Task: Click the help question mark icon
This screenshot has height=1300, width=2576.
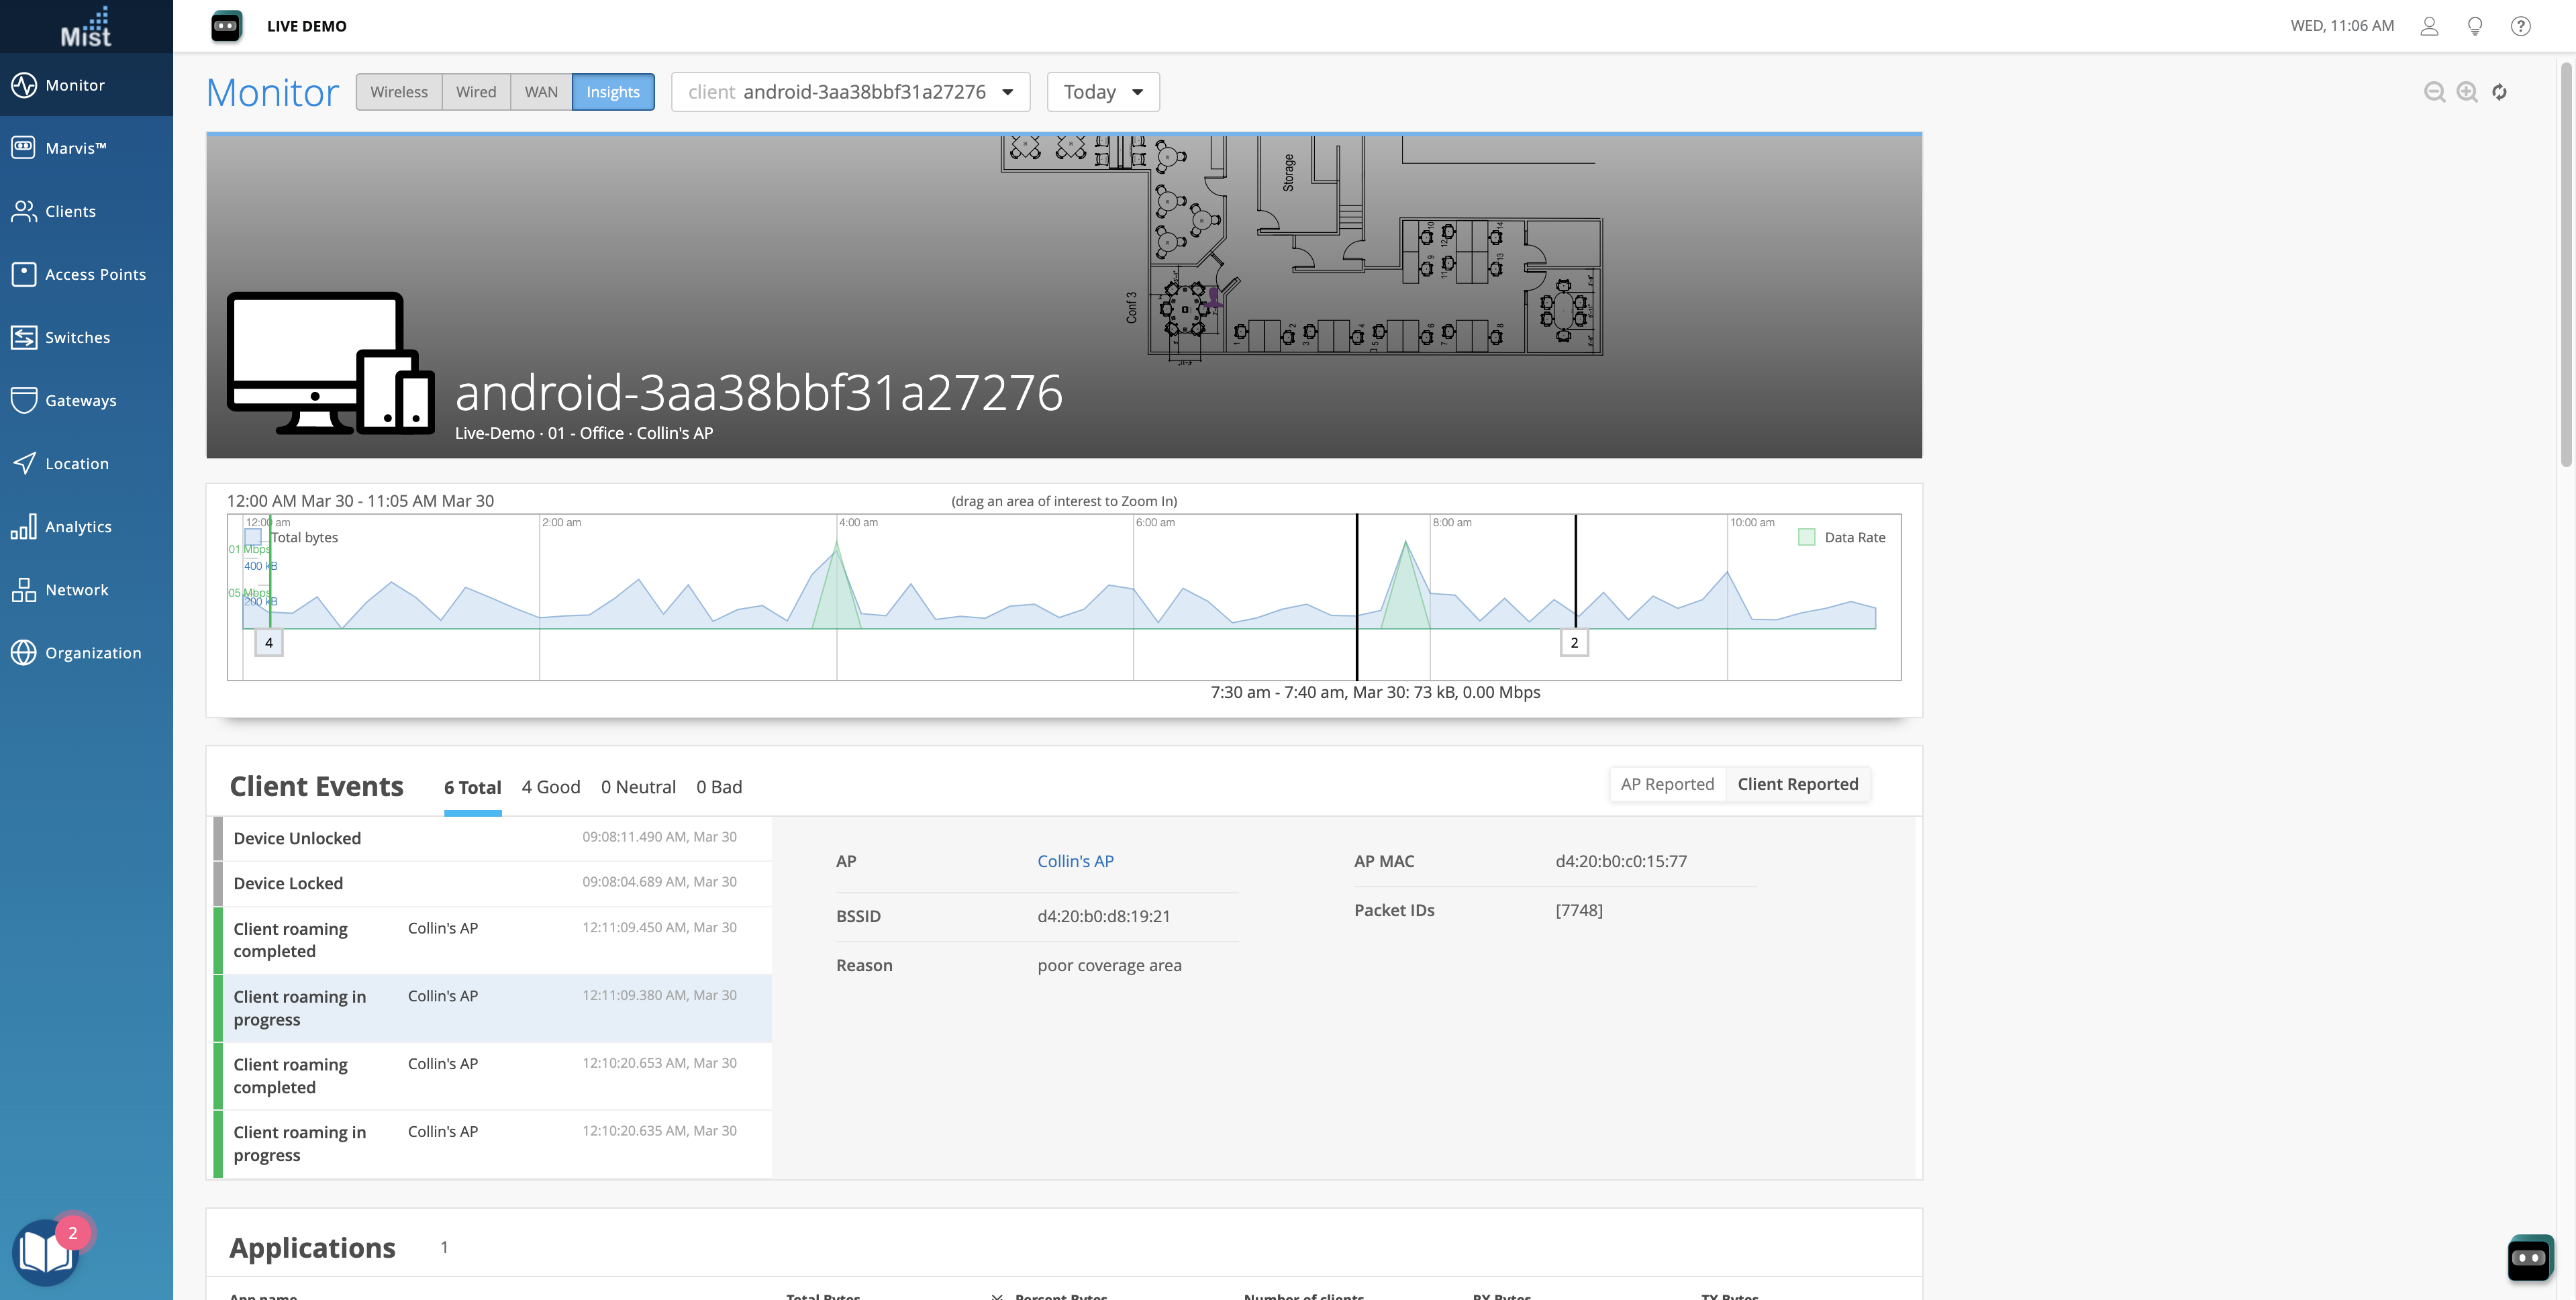Action: point(2520,26)
